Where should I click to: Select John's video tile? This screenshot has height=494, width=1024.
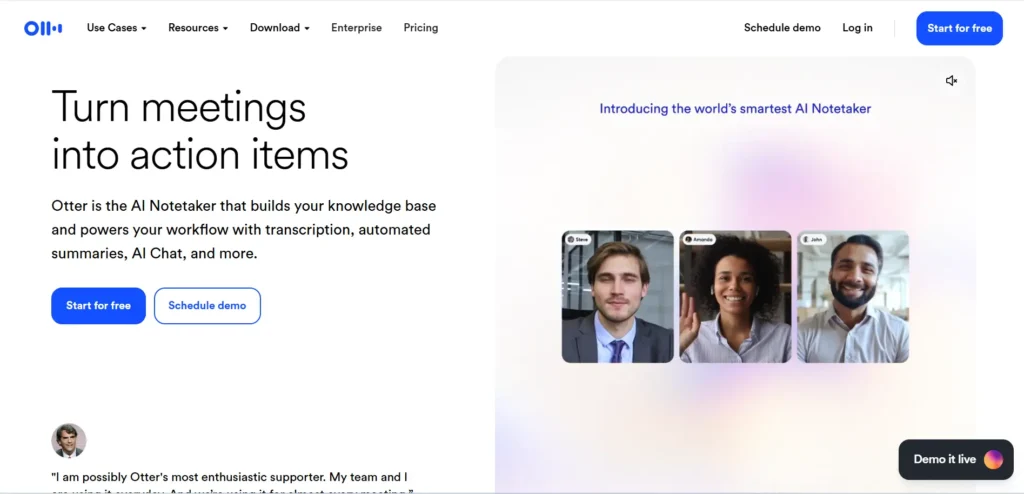tap(853, 297)
